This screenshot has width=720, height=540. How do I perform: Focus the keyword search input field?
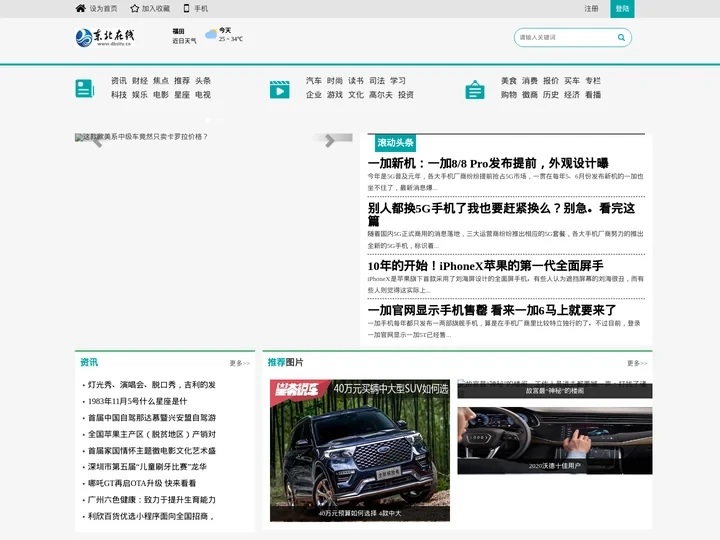pos(567,38)
